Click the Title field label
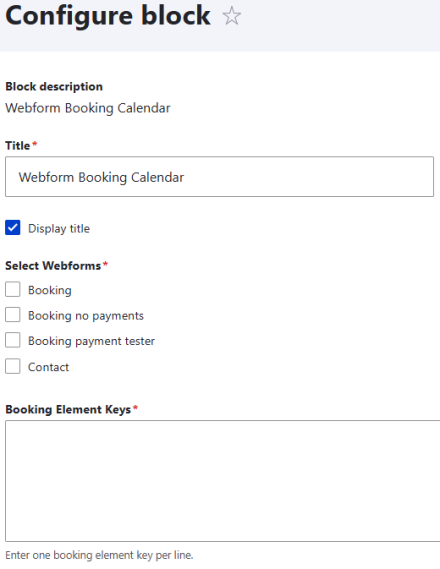 (17, 146)
